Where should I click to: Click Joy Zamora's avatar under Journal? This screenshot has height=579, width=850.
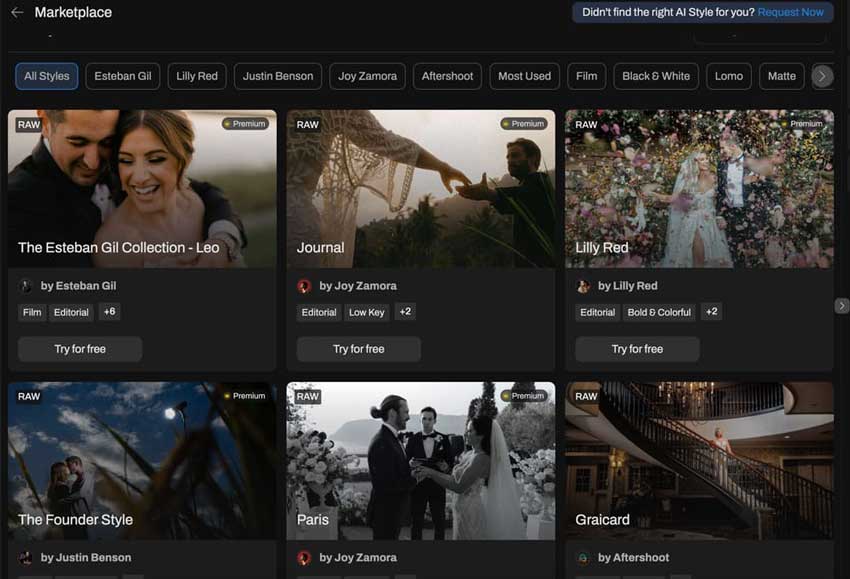pyautogui.click(x=305, y=286)
